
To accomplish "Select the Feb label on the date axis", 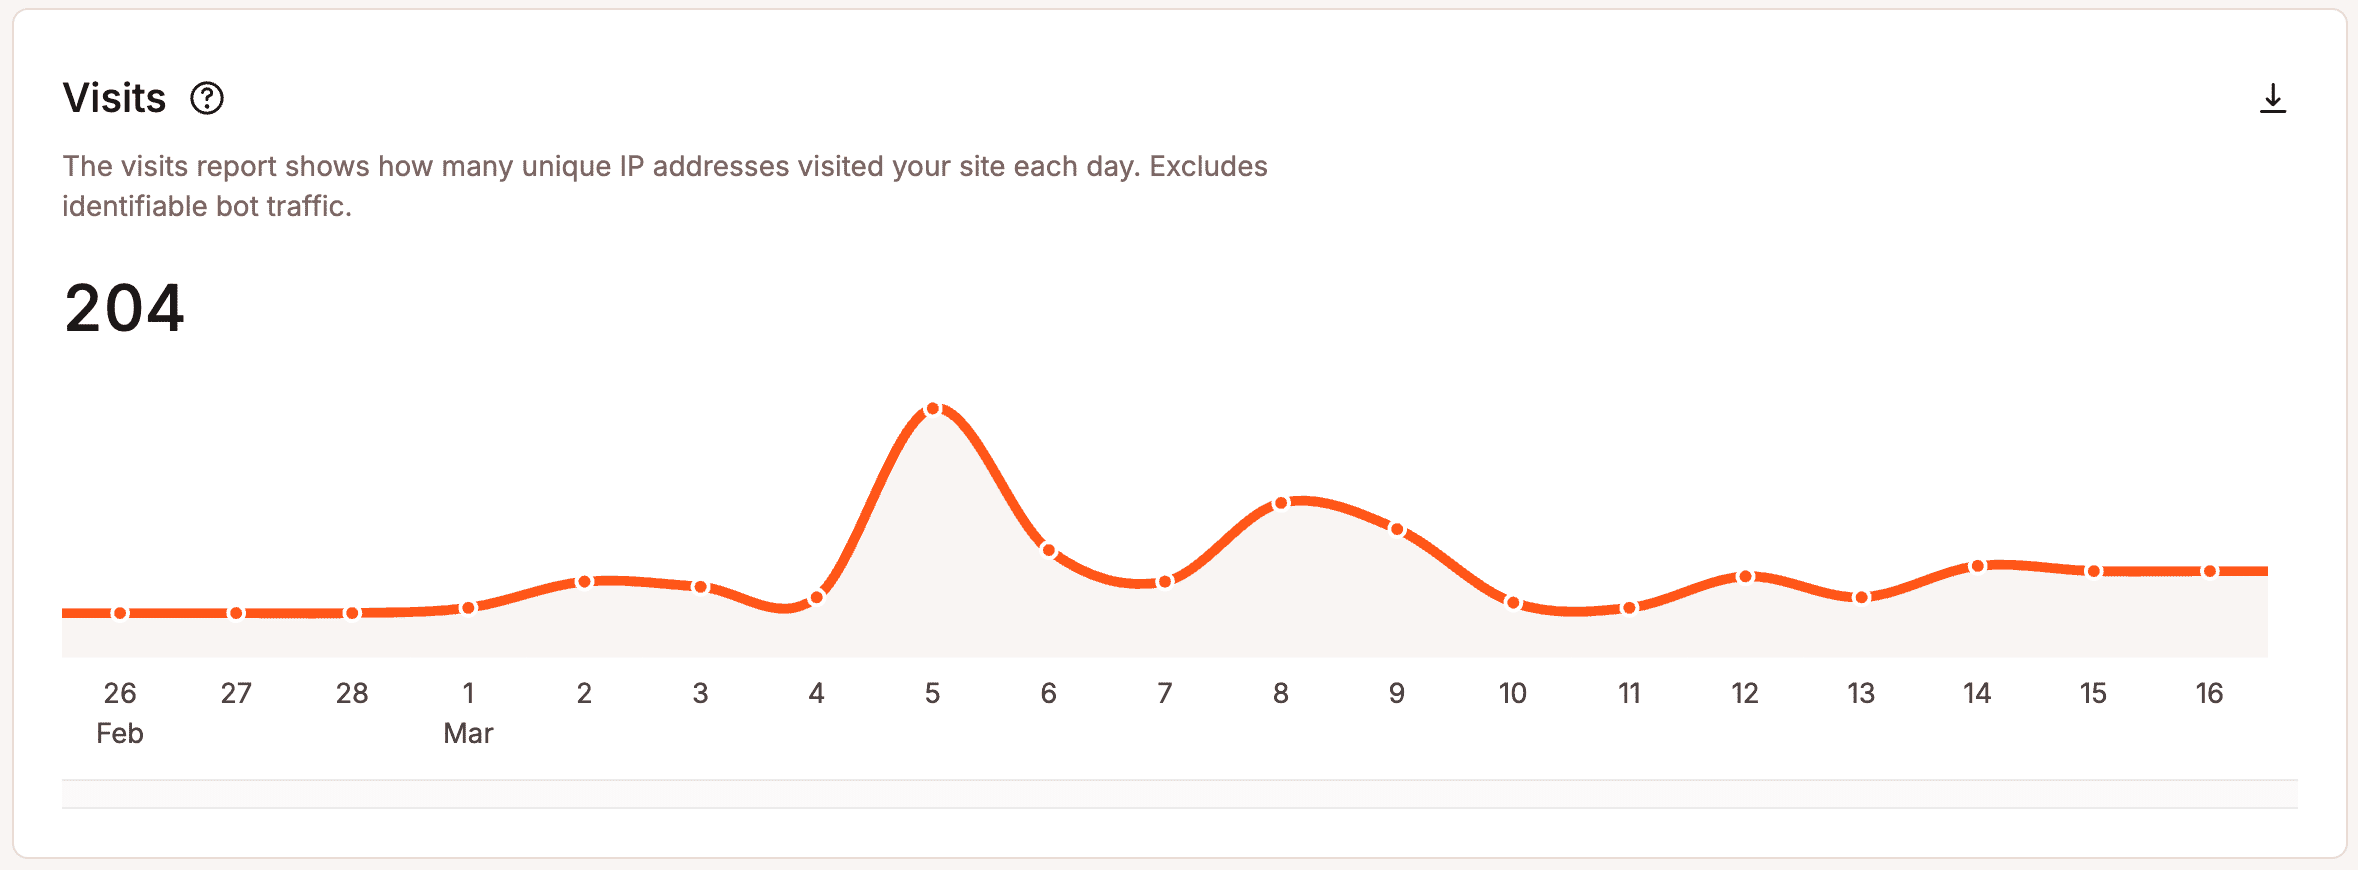I will [120, 733].
